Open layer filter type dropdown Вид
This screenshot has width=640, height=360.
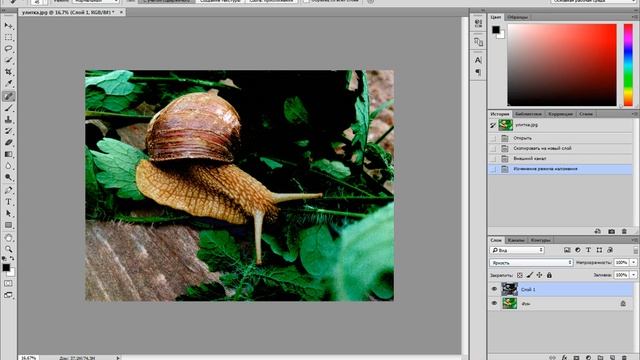pyautogui.click(x=517, y=250)
